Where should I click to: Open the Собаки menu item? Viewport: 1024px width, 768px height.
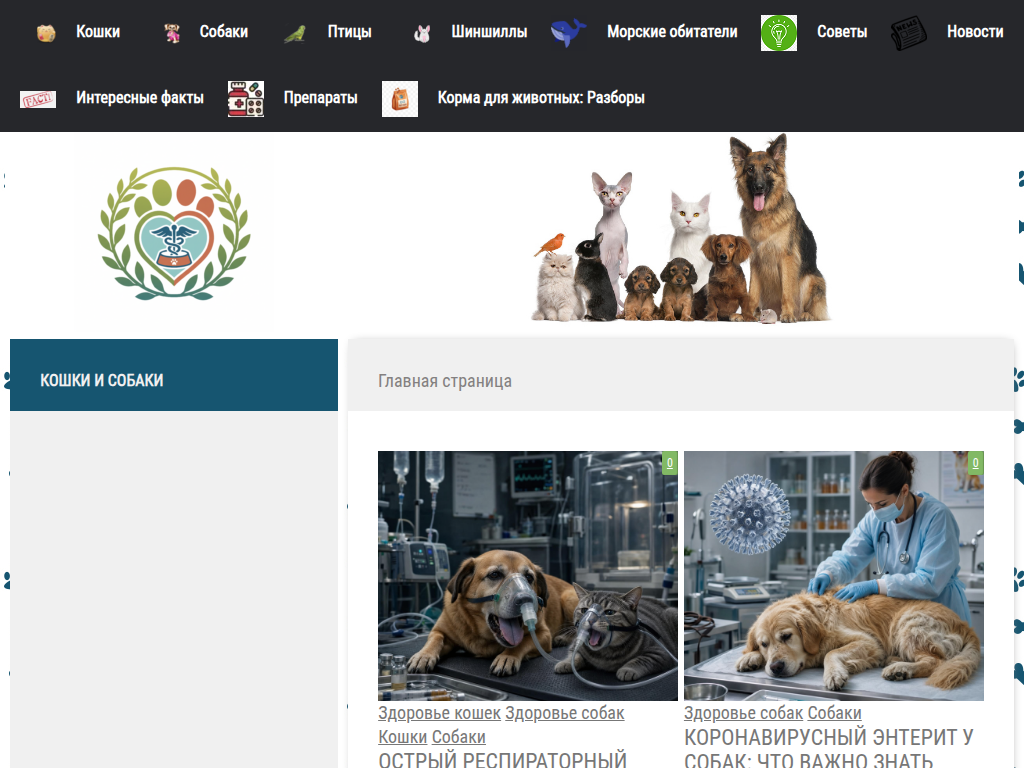click(x=223, y=31)
